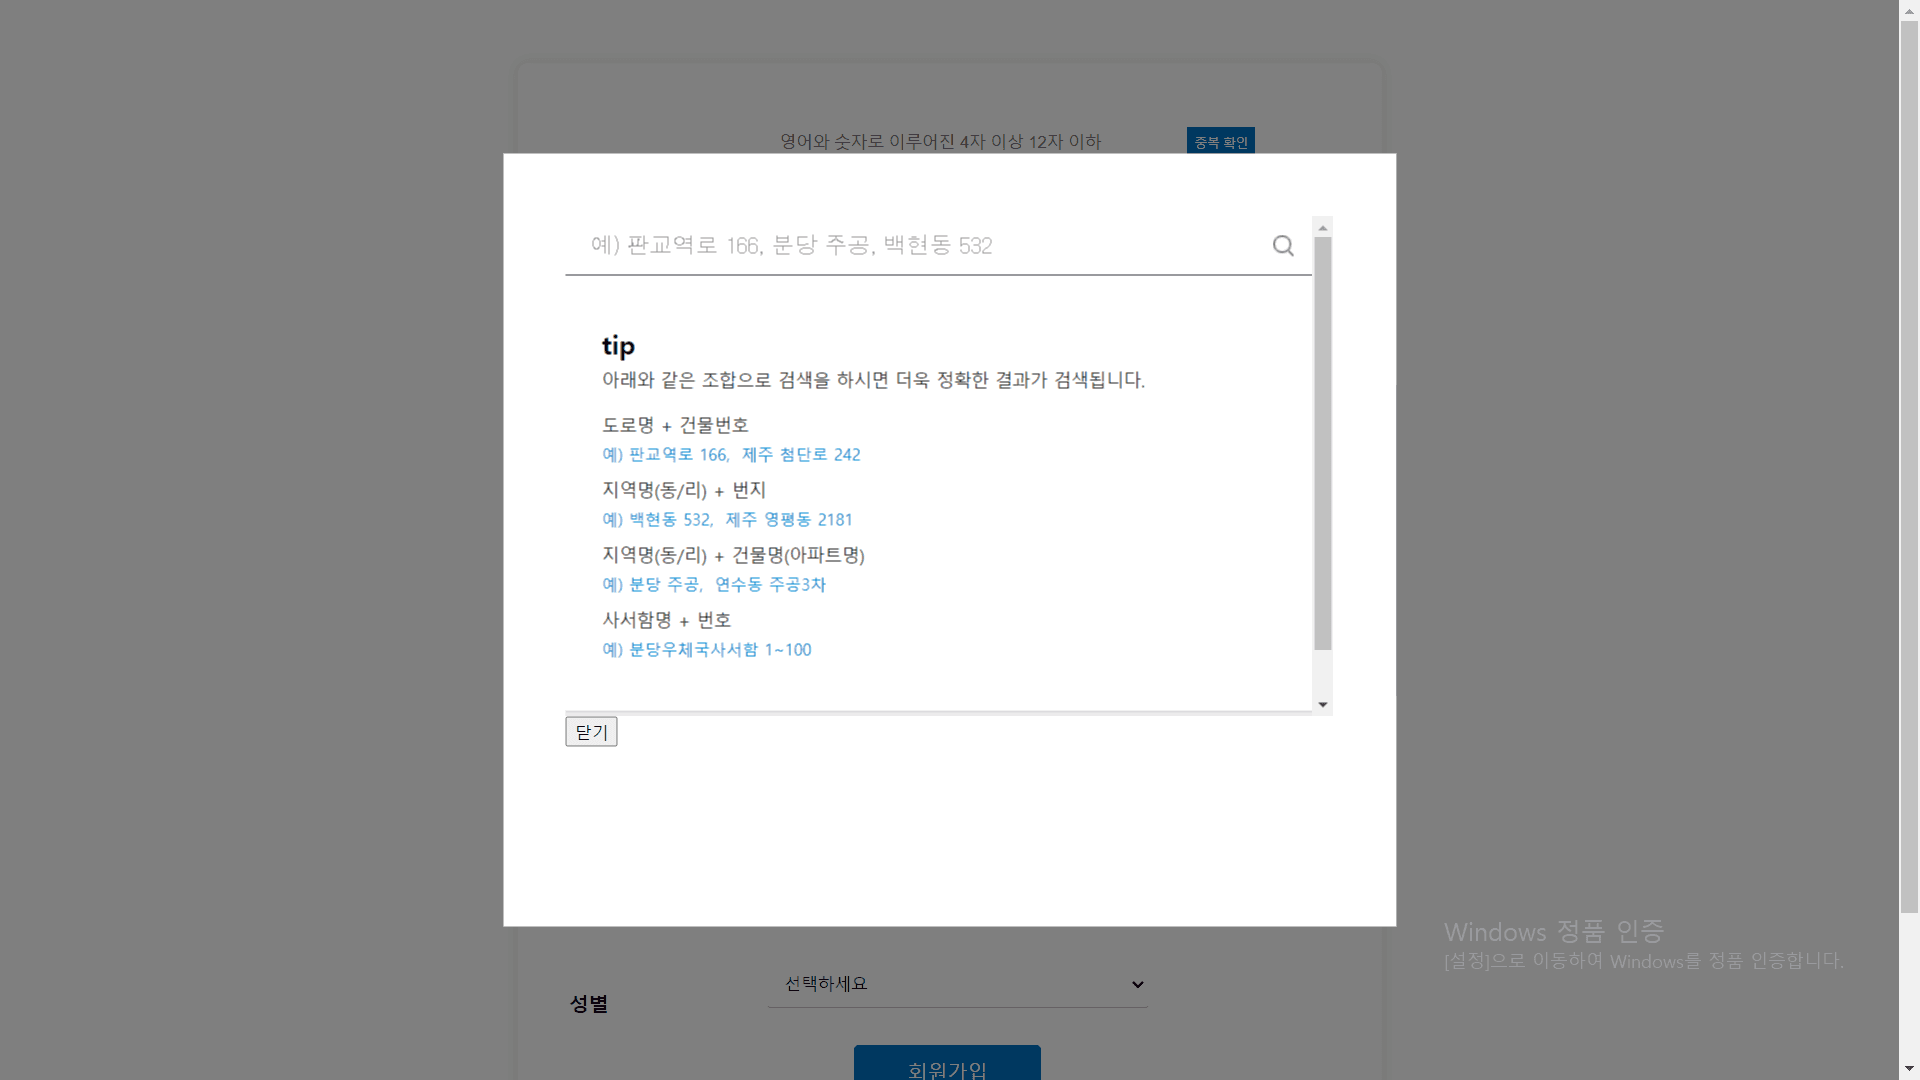Click the main page scrollbar thumb
This screenshot has width=1920, height=1080.
[1909, 465]
